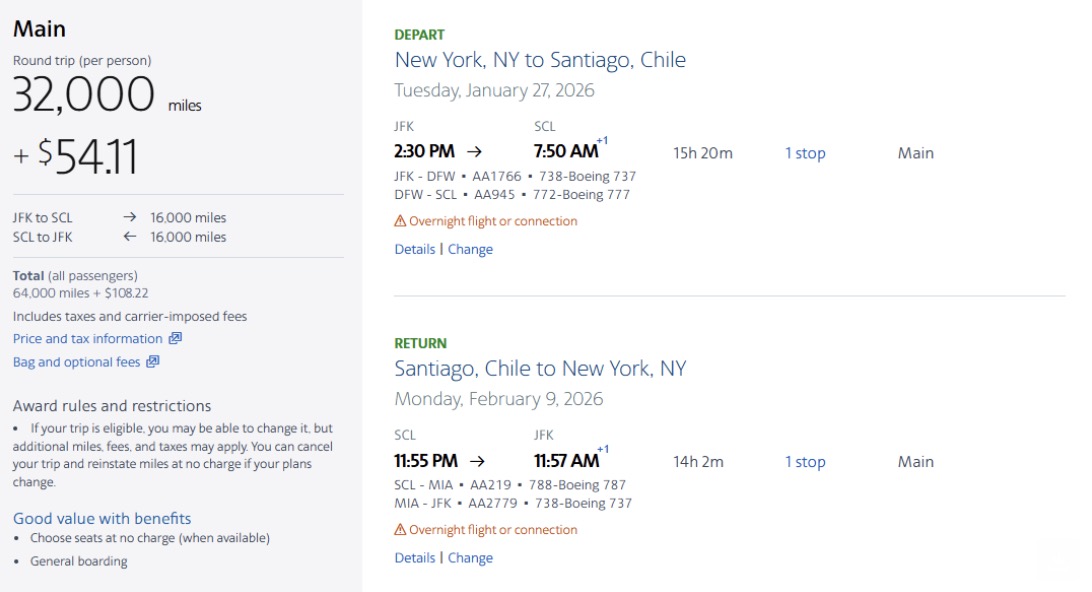Change the returning flight
1092x592 pixels.
(x=469, y=557)
